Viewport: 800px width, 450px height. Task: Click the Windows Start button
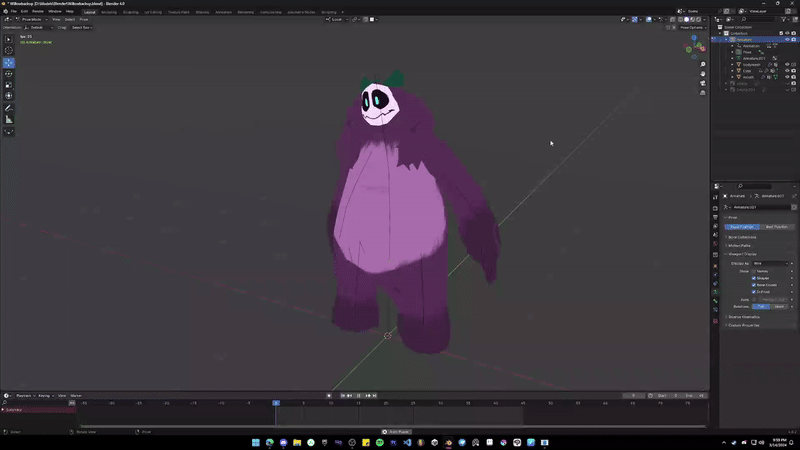point(256,442)
